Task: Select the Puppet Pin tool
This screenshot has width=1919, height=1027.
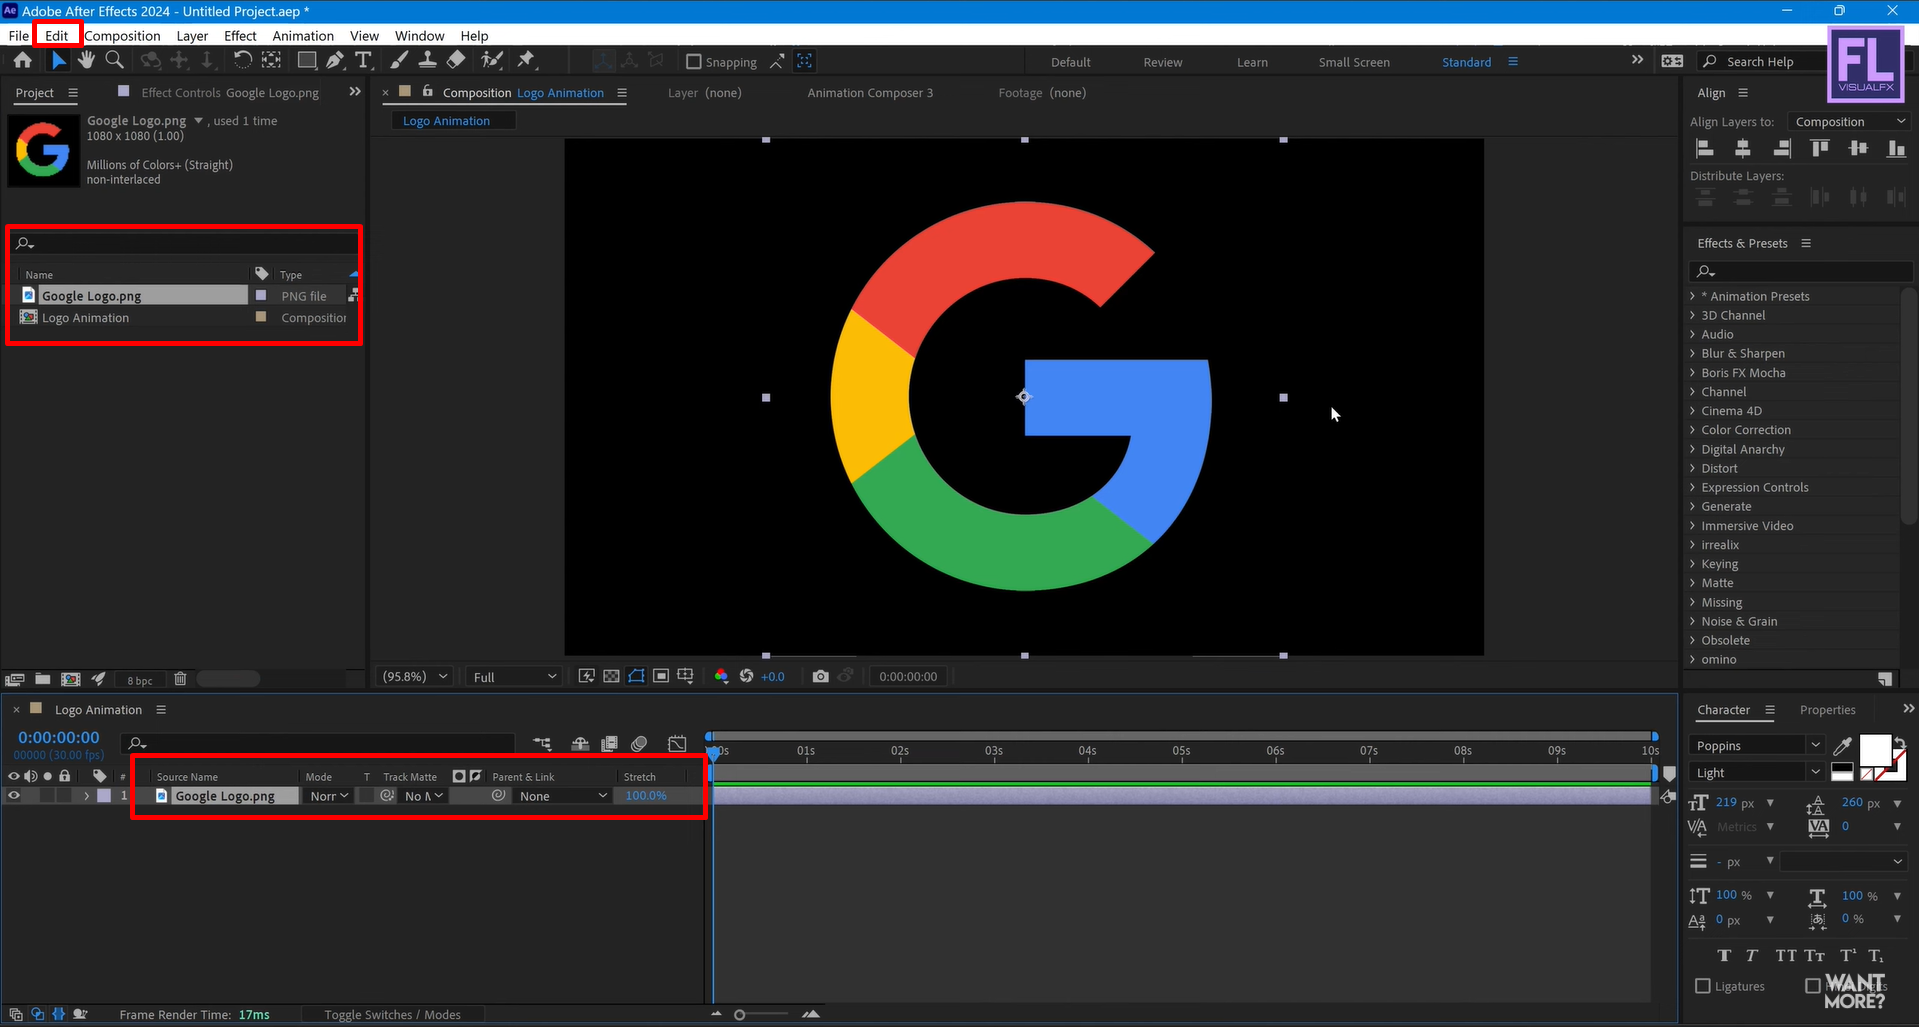Action: click(526, 61)
